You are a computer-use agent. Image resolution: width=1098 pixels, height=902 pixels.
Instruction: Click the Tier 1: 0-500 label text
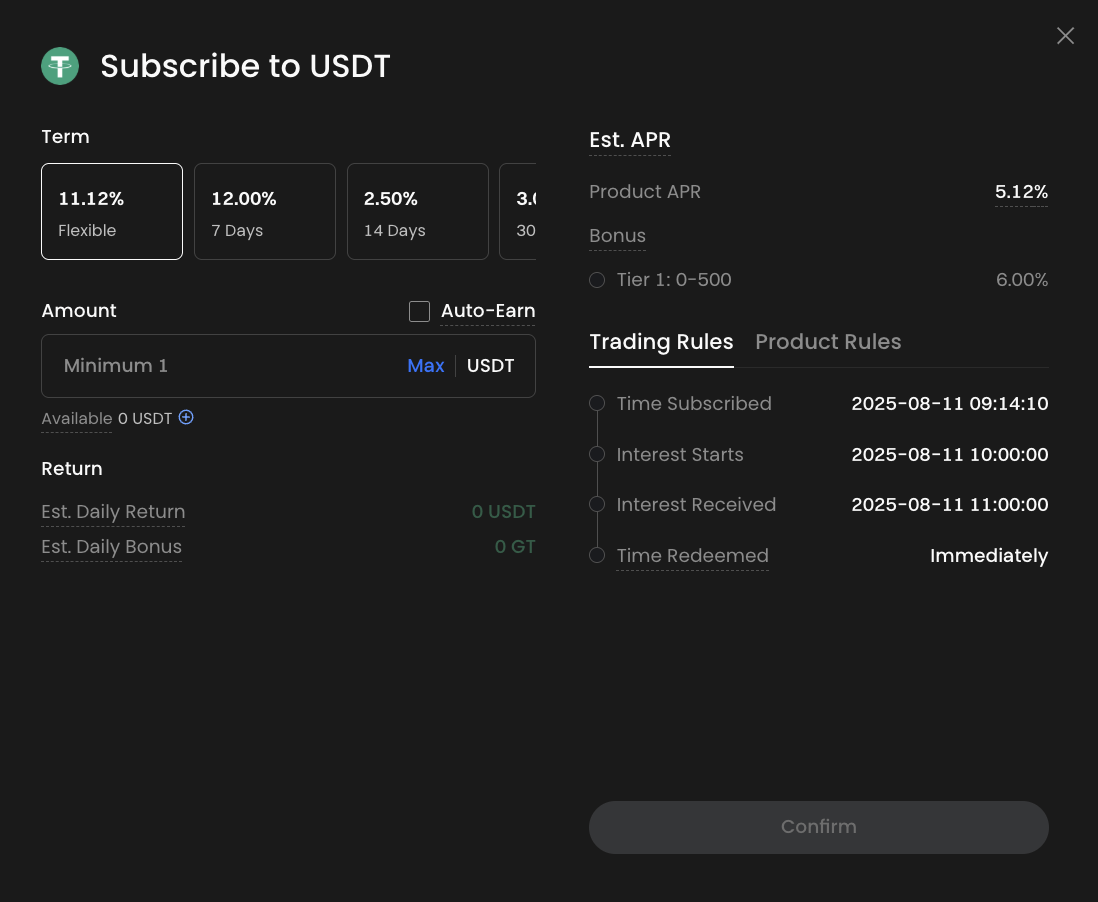point(674,280)
